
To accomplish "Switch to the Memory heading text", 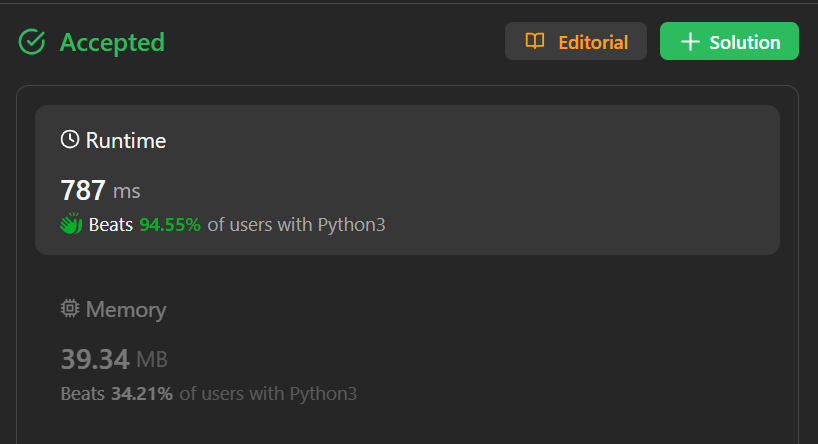I will 126,310.
